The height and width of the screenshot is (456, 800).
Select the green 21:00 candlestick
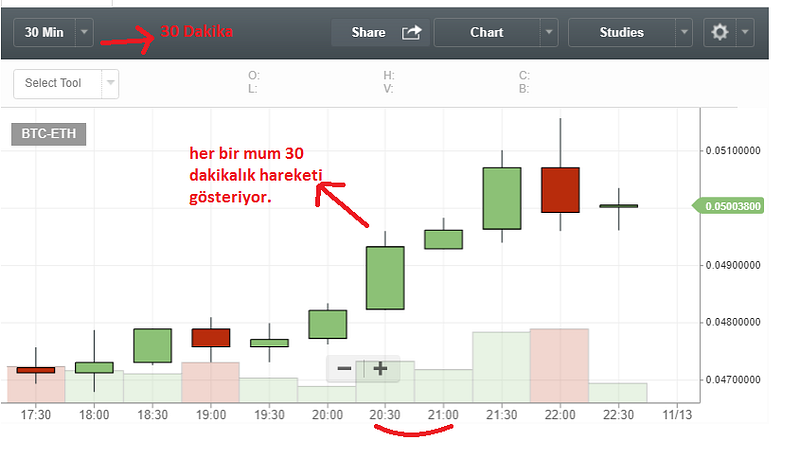tap(443, 239)
